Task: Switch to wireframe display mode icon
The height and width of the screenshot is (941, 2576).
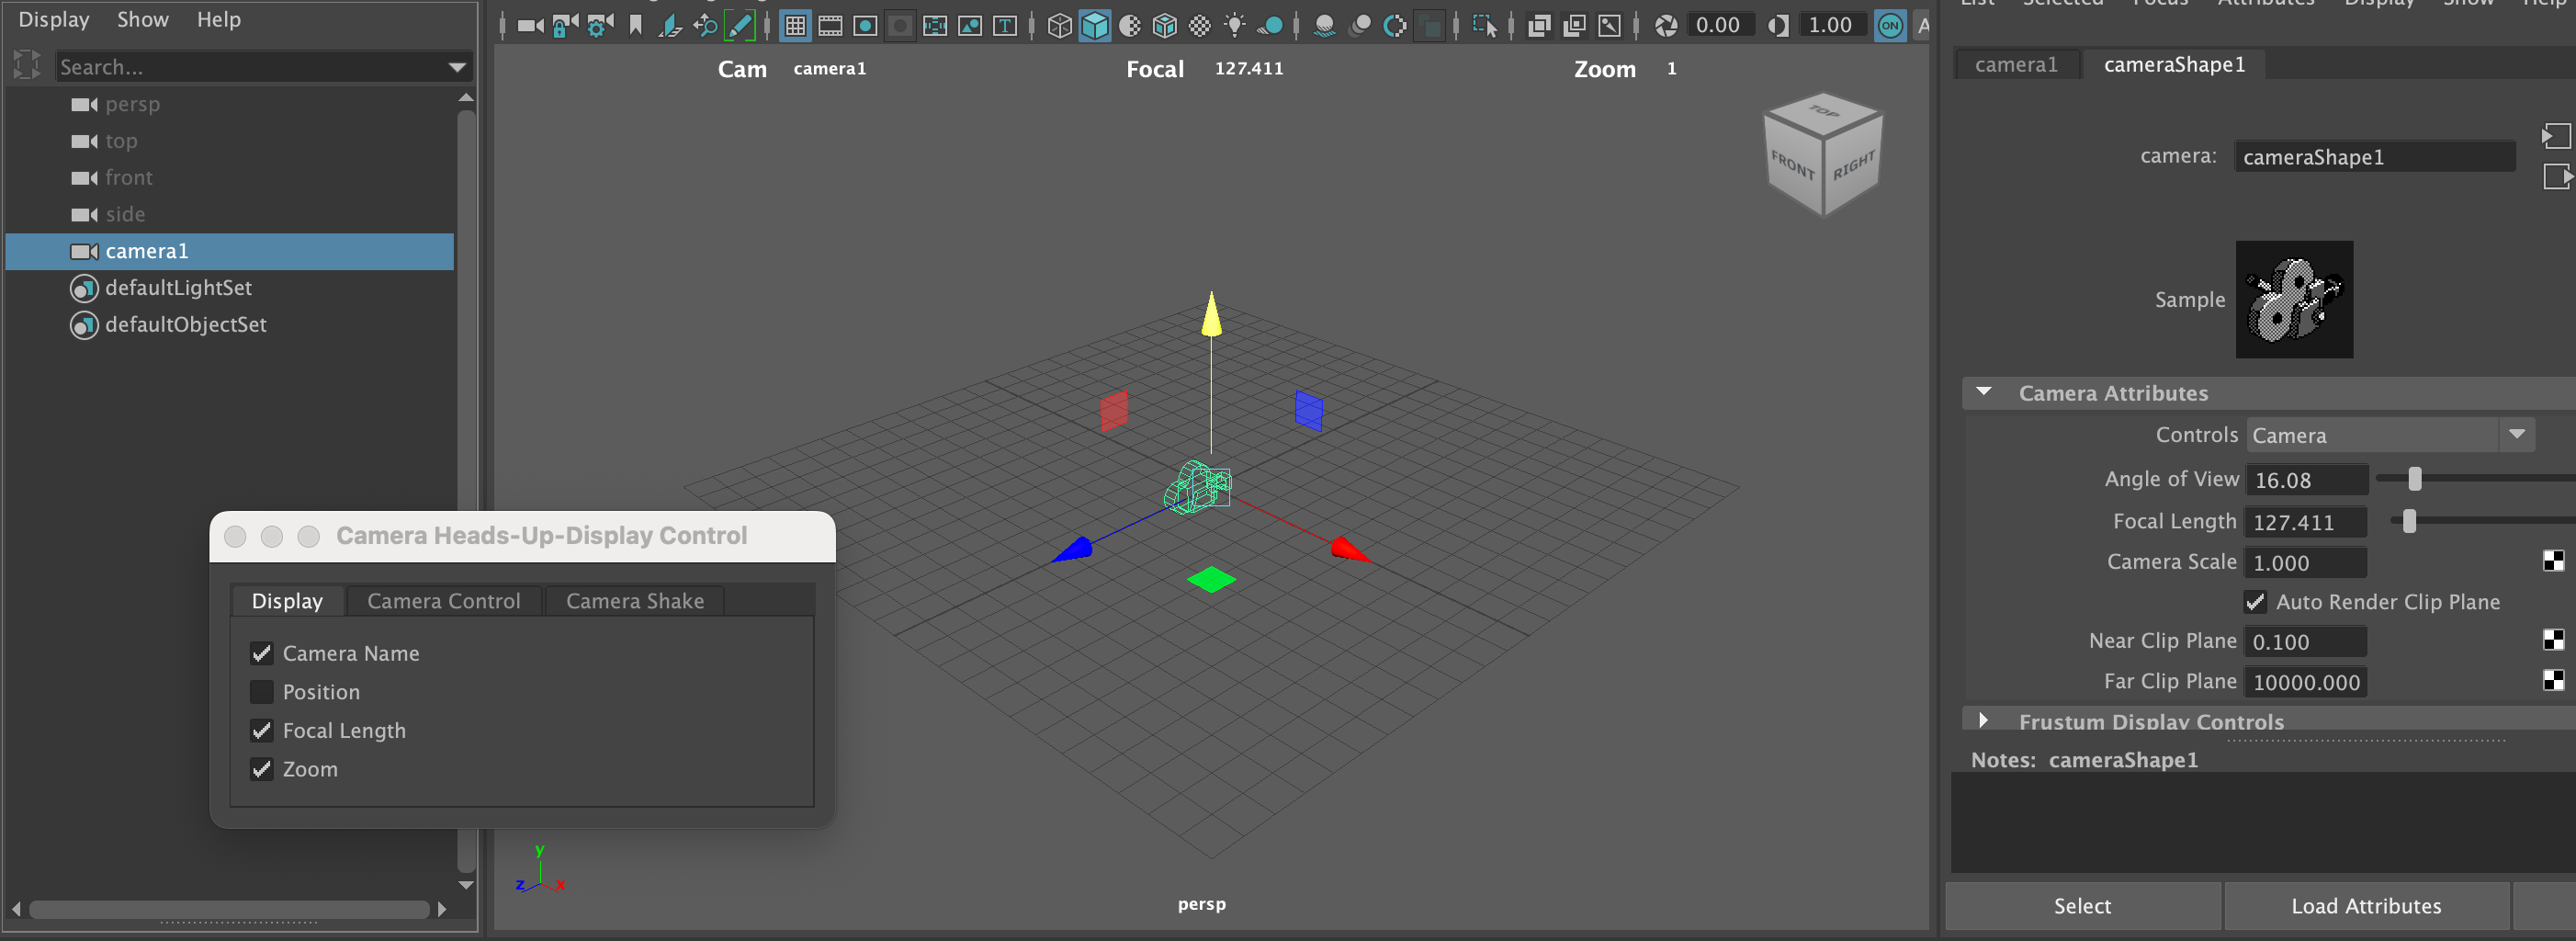Action: pos(1059,26)
